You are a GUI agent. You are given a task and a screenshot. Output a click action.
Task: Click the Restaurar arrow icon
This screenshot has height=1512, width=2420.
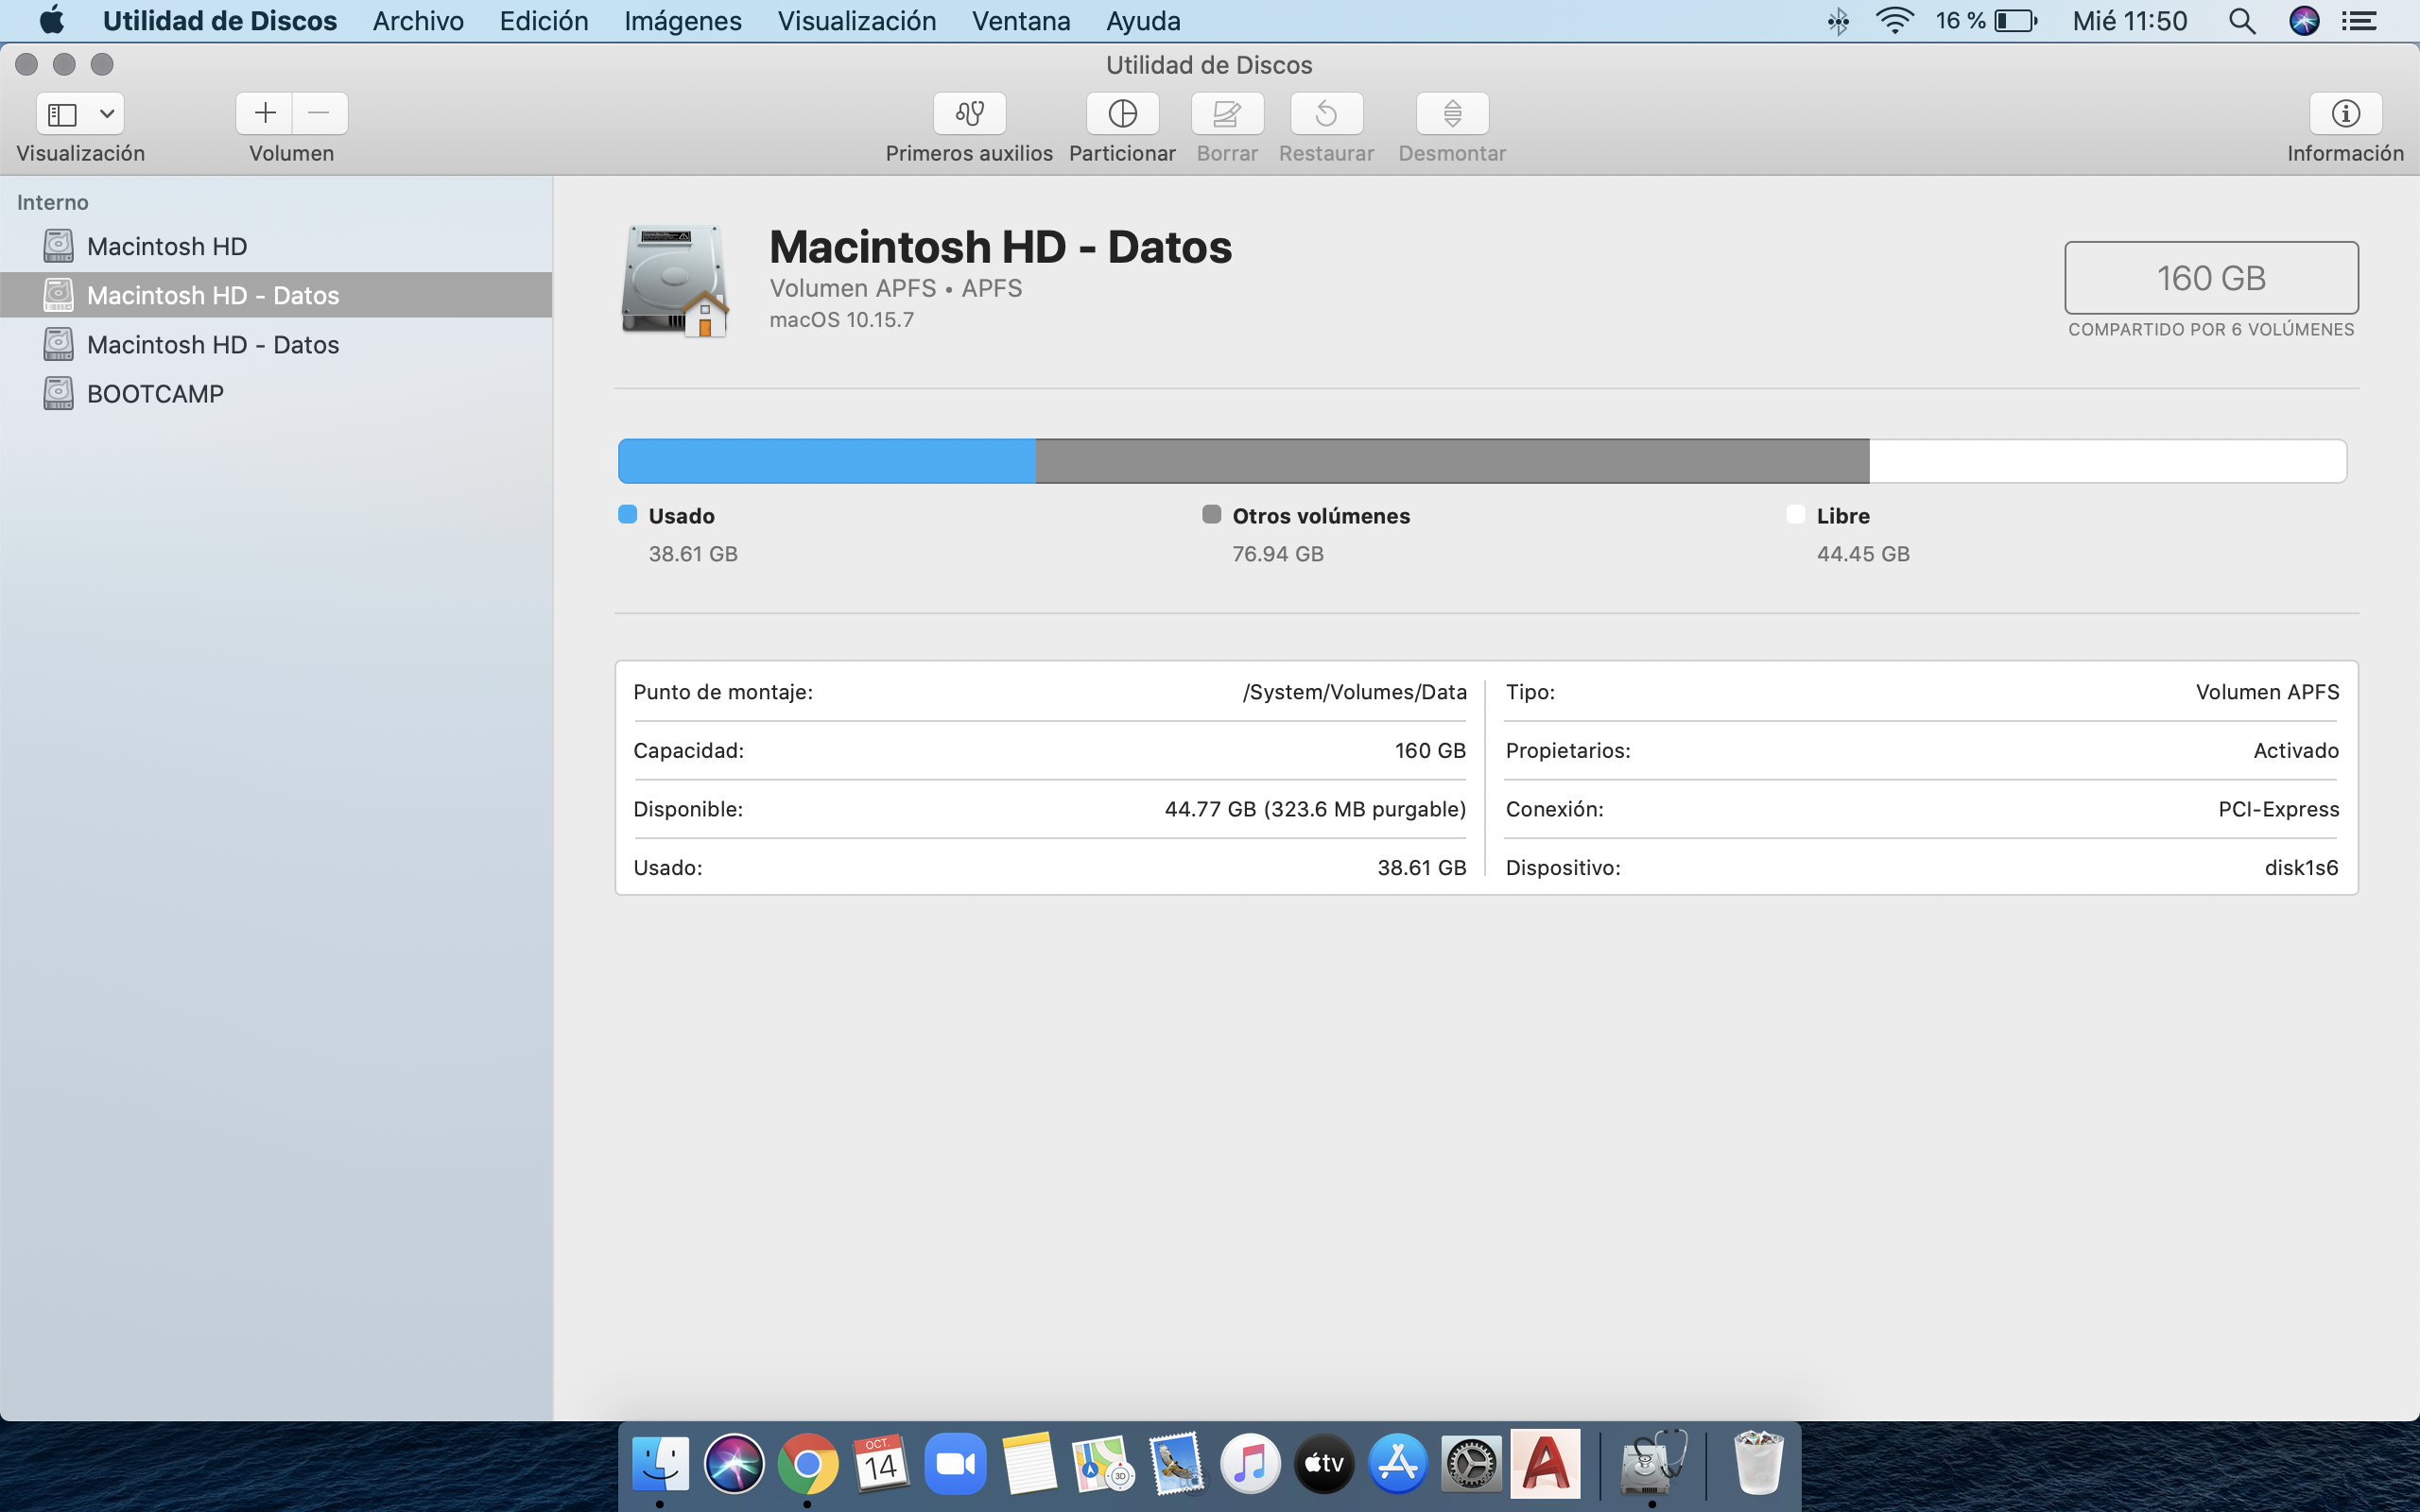point(1326,113)
